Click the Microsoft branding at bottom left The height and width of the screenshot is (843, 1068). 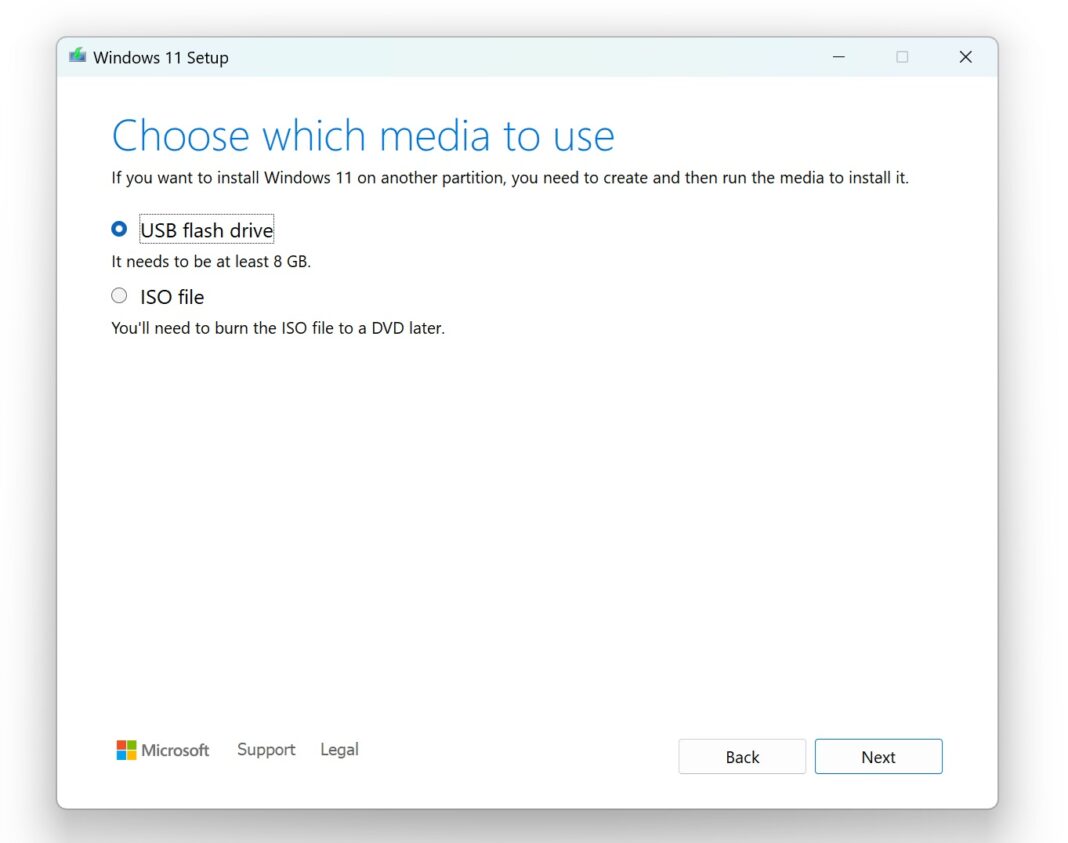tap(164, 750)
